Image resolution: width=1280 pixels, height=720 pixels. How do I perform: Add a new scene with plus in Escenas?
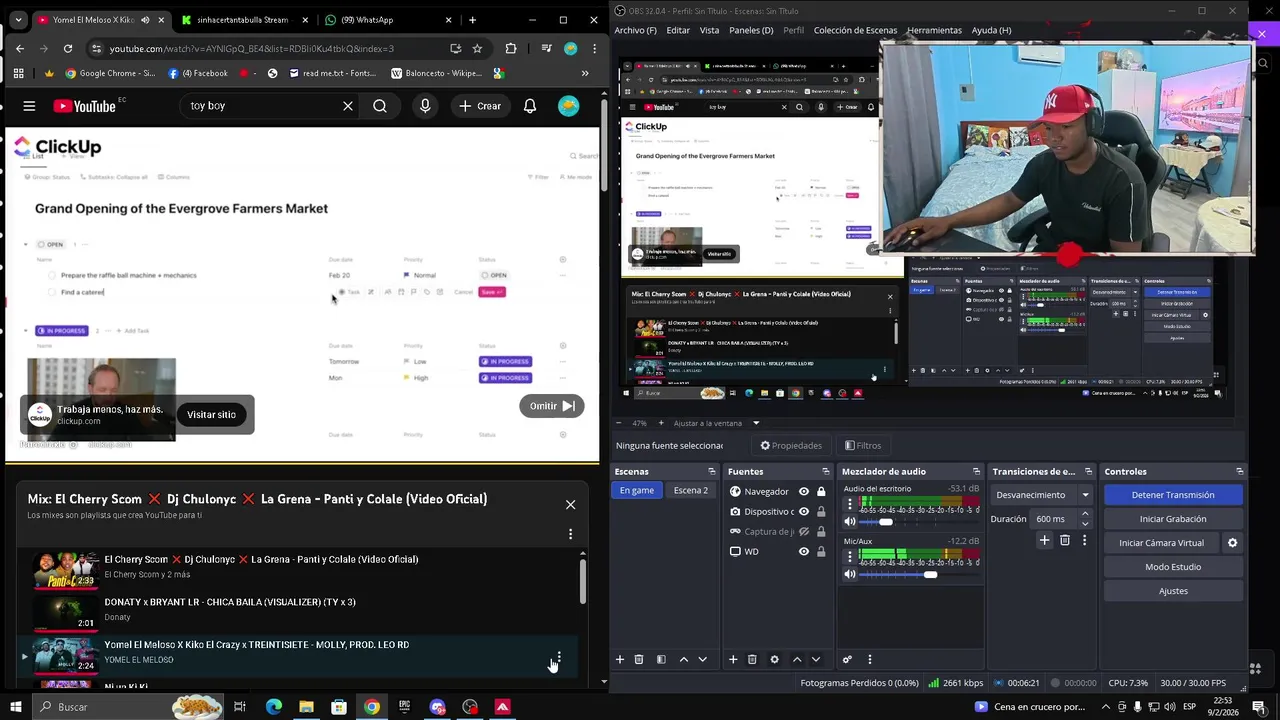pyautogui.click(x=620, y=659)
